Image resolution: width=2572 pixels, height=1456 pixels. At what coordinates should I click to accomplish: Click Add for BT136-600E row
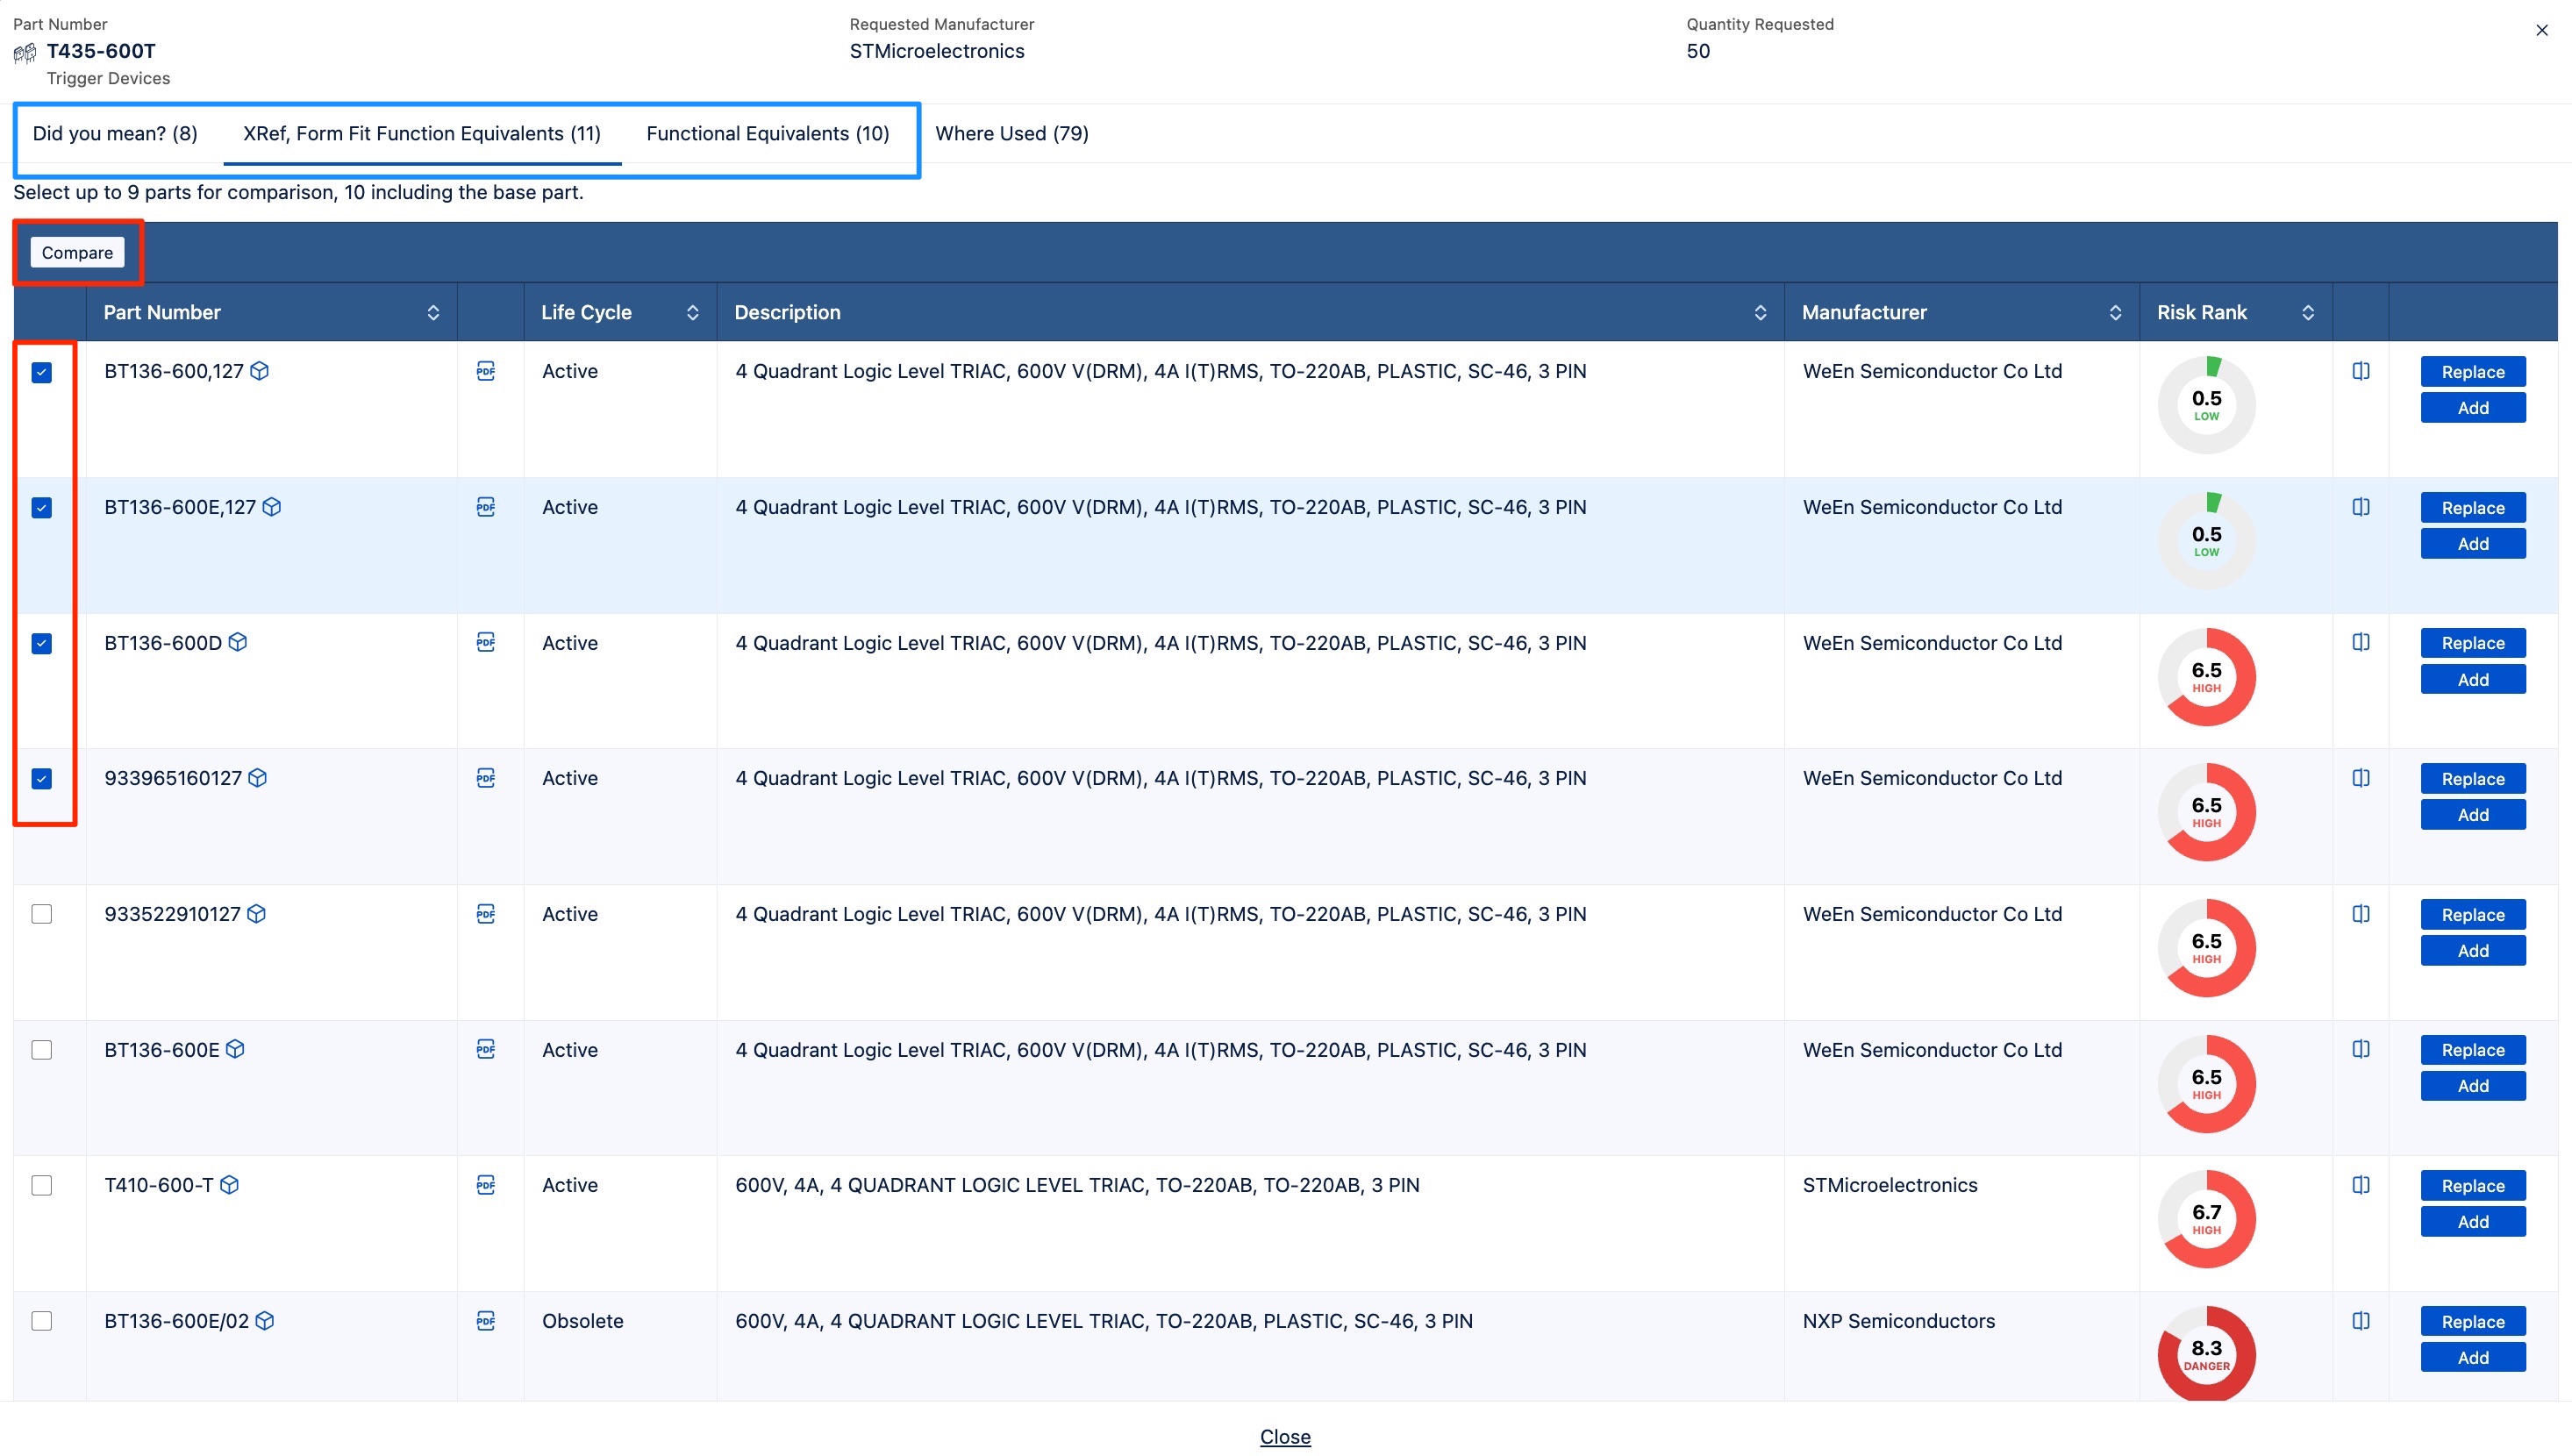tap(2473, 1086)
